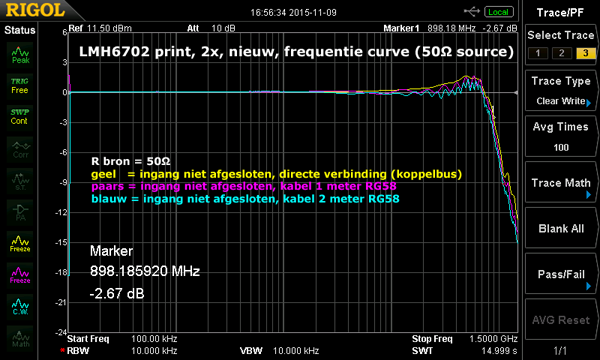Click the RIGOL logo
This screenshot has width=600, height=360.
pos(35,10)
